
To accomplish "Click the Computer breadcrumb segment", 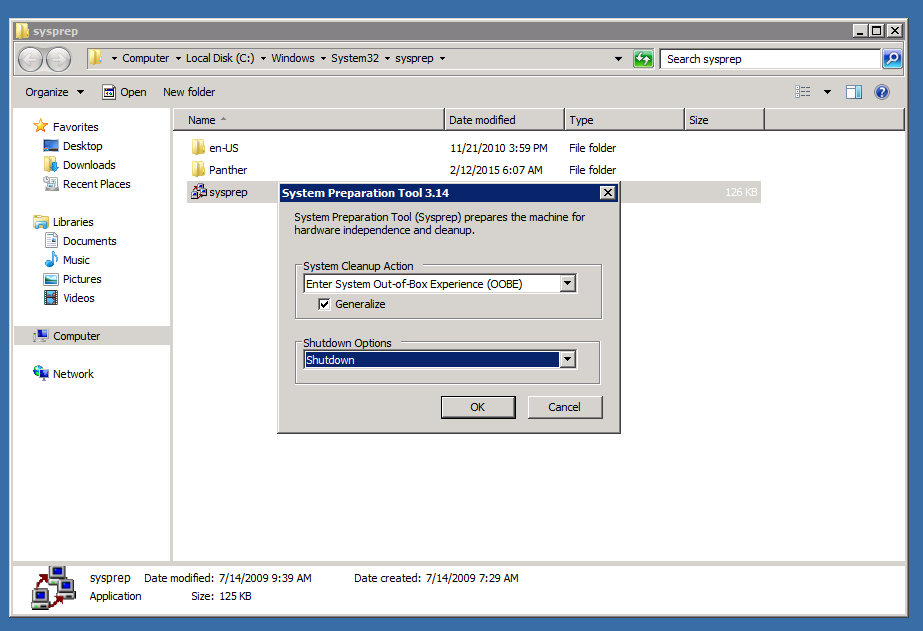I will point(145,58).
